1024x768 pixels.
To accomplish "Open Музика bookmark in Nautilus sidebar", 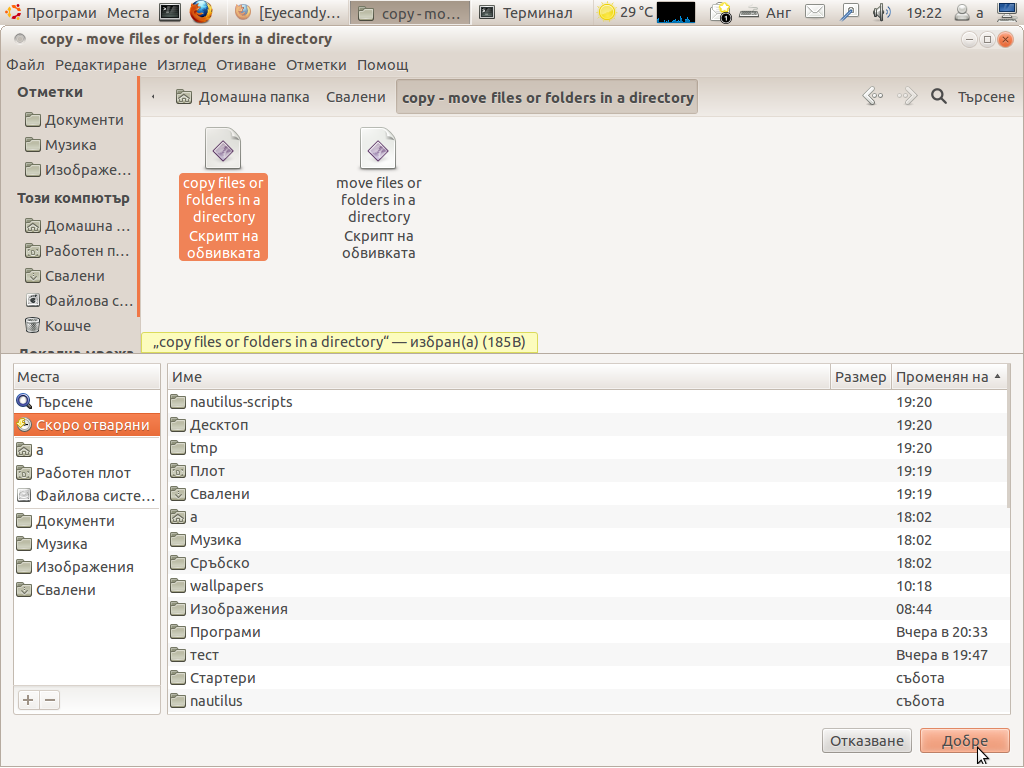I will [60, 144].
